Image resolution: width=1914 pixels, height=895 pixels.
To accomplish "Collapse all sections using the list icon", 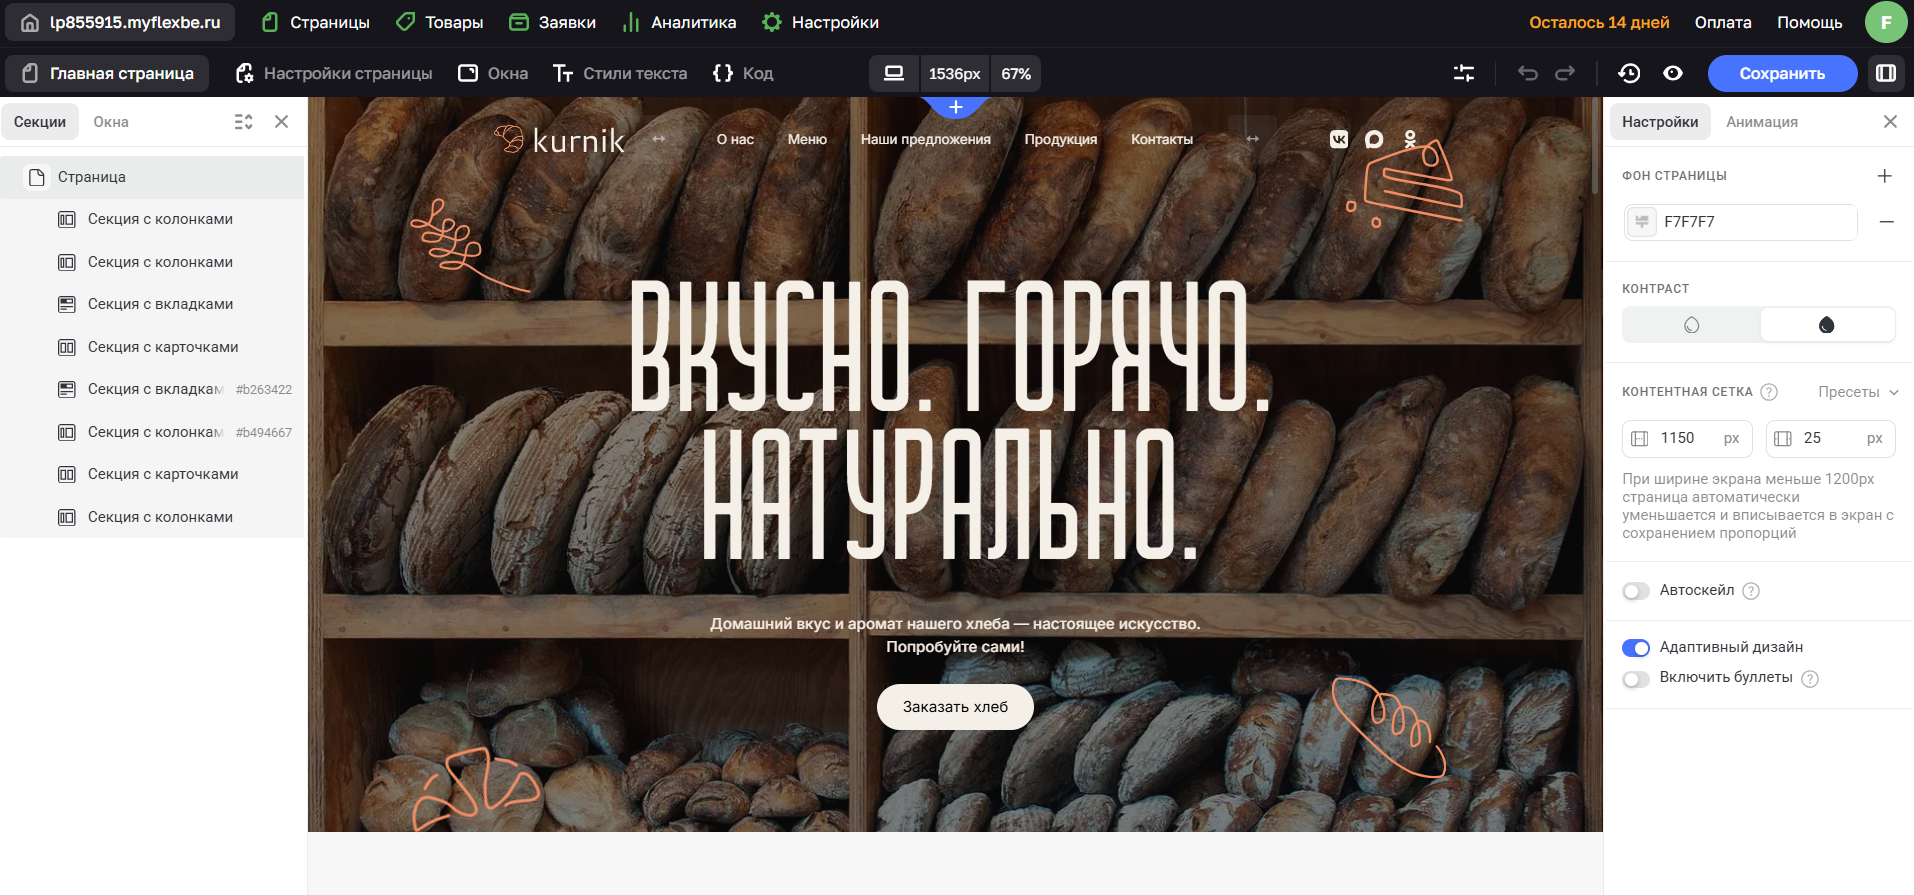I will click(x=243, y=122).
